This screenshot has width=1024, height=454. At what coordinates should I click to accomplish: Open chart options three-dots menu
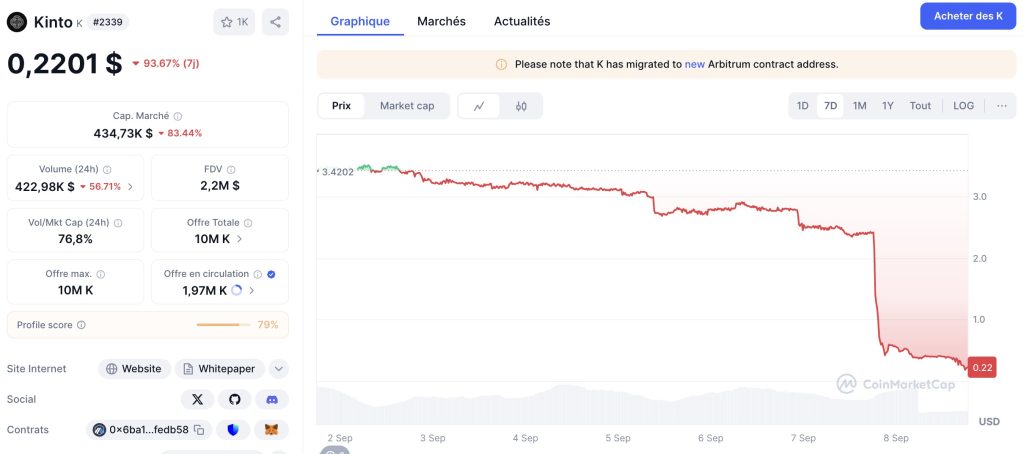[x=1001, y=106]
